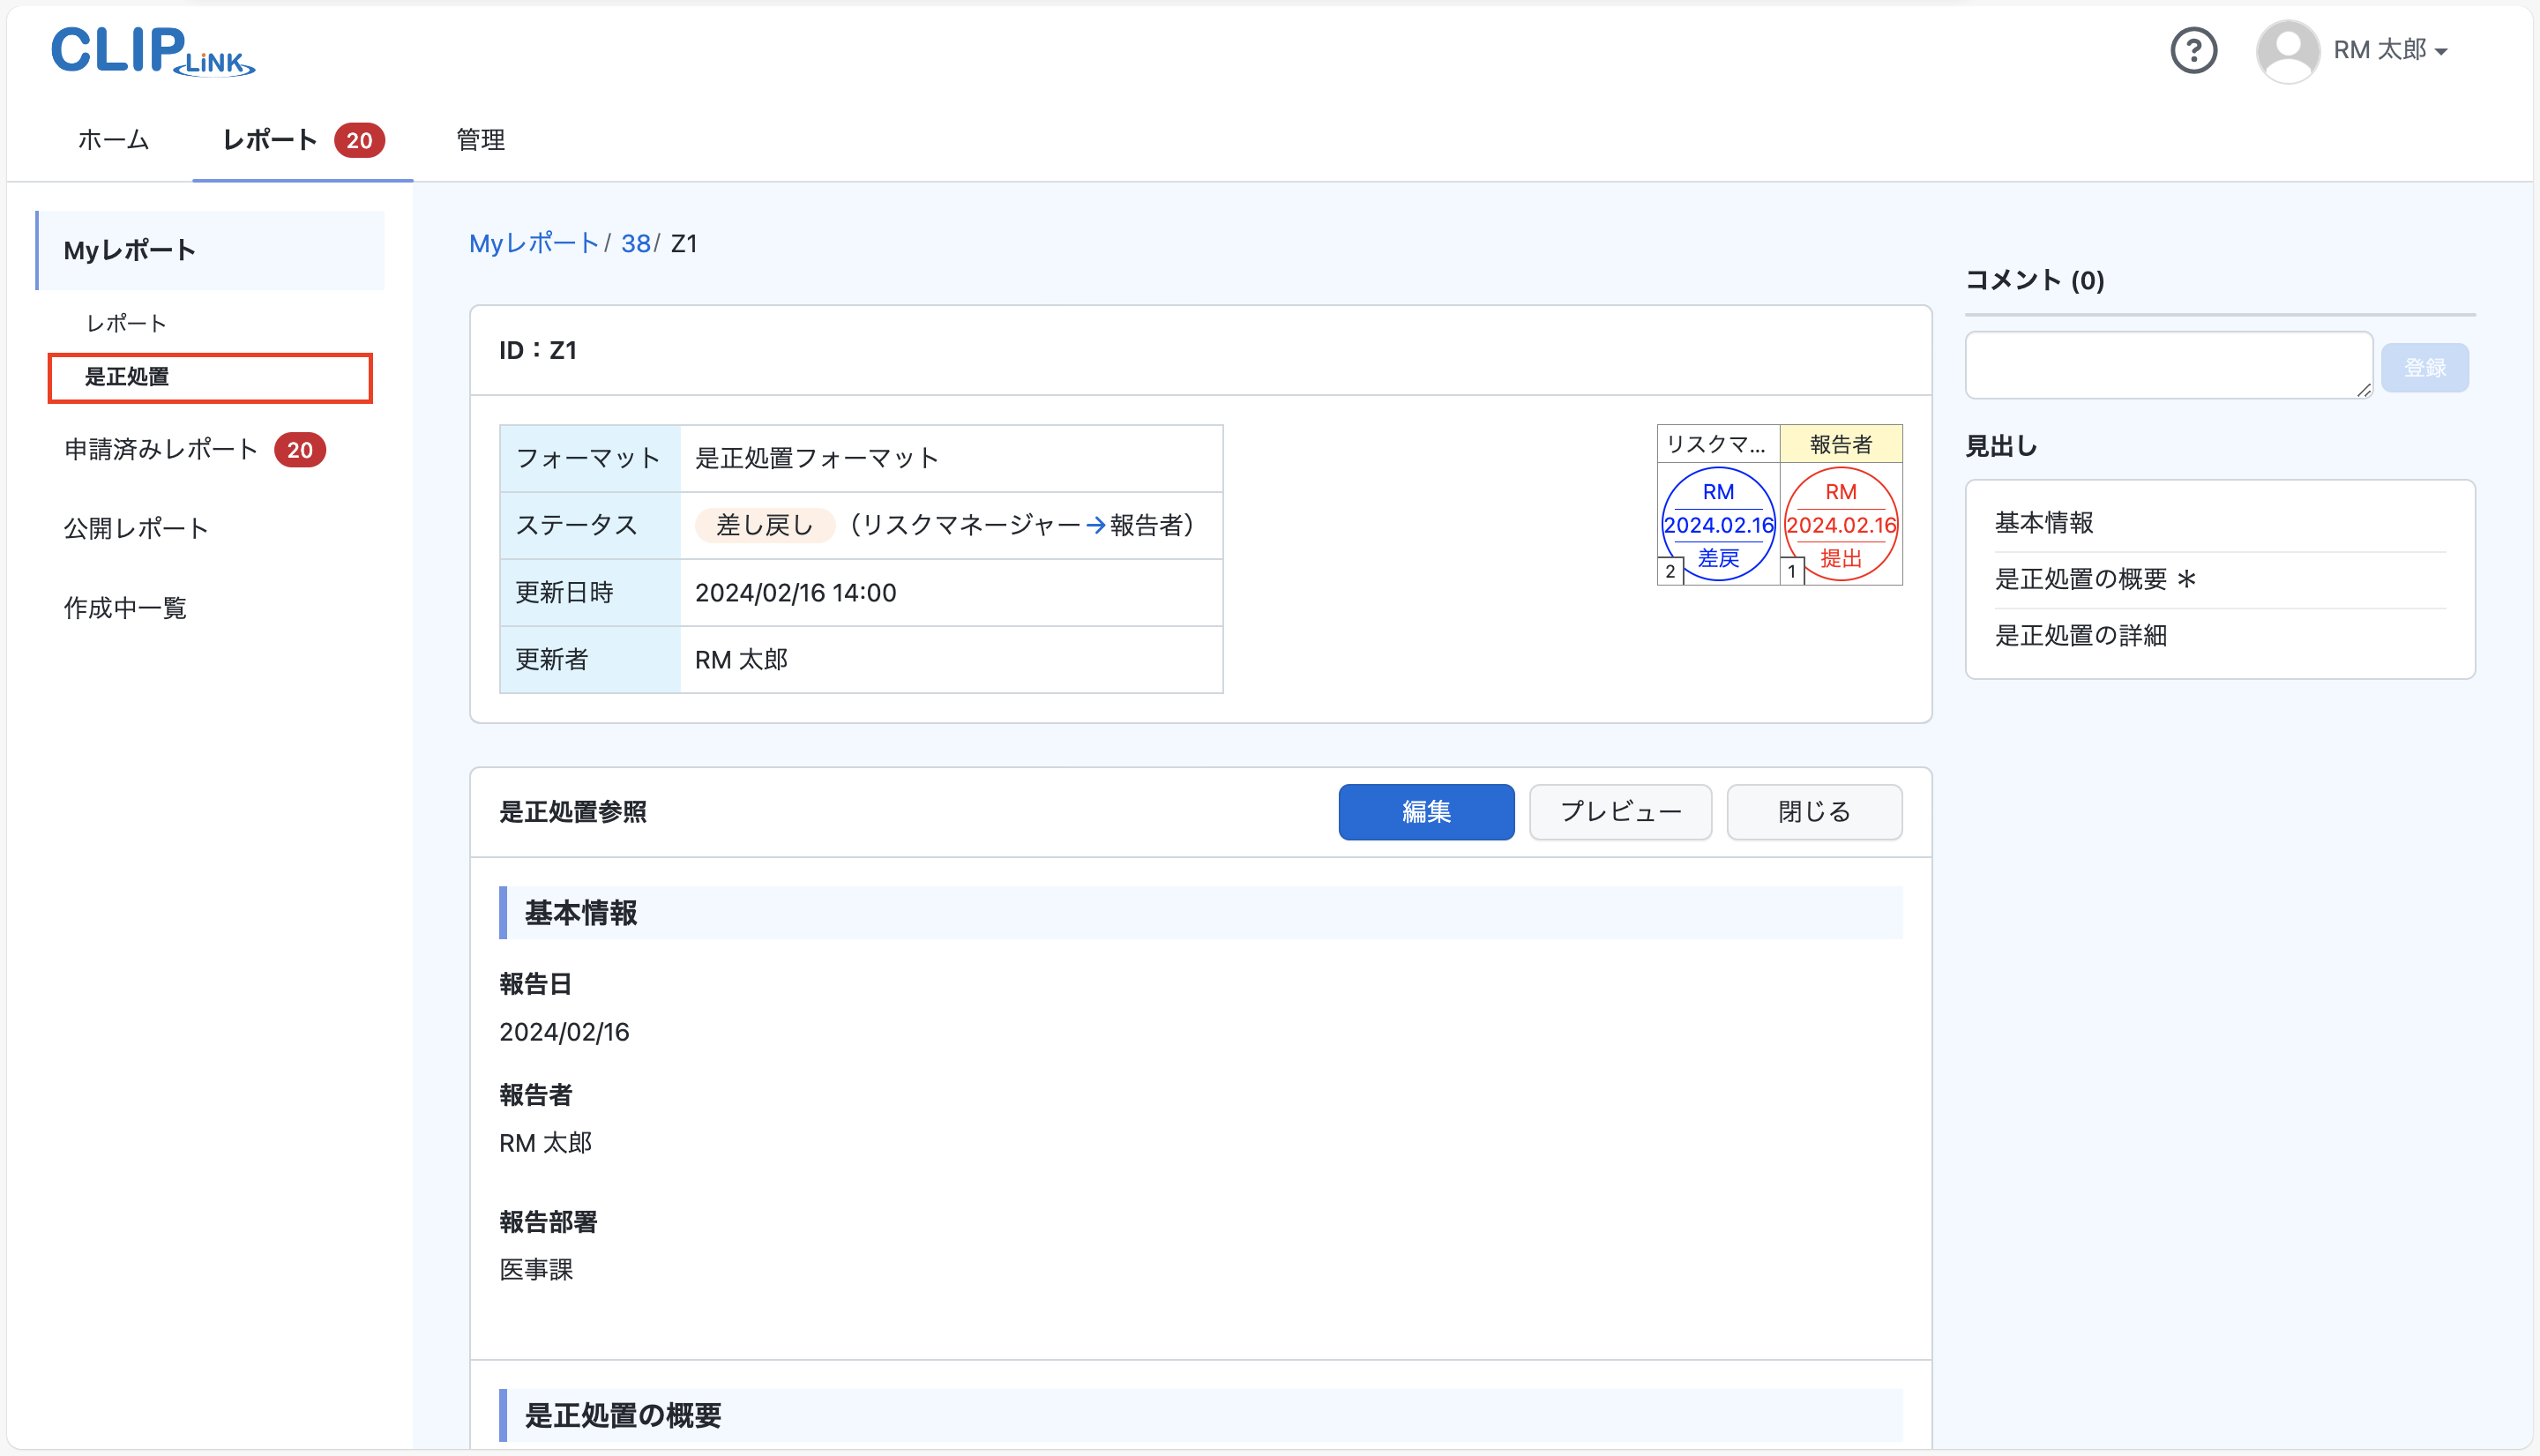Open 作成中一覧 from the sidebar
2540x1456 pixels.
pyautogui.click(x=124, y=608)
